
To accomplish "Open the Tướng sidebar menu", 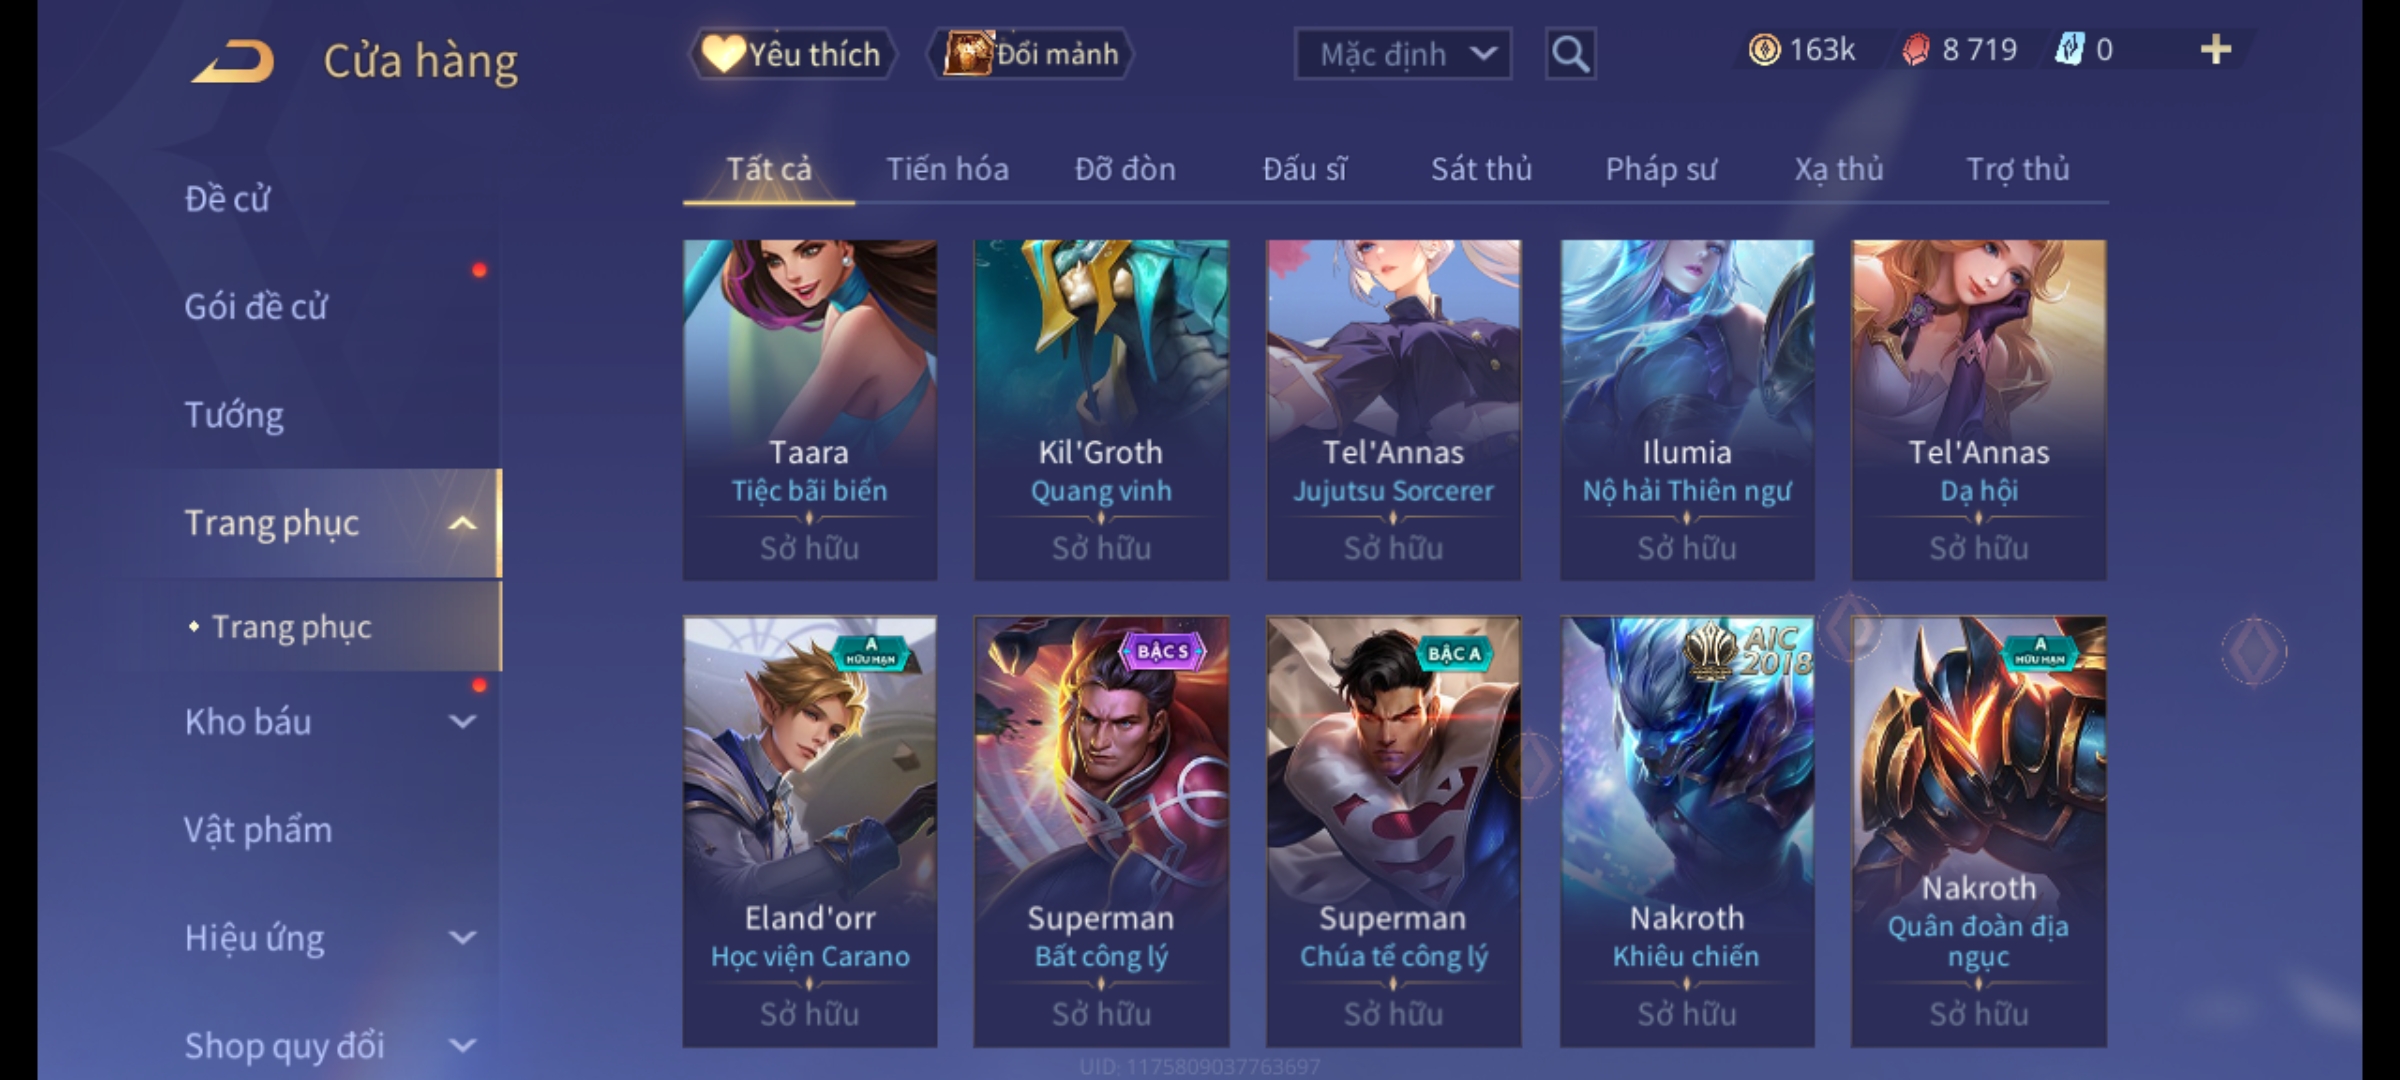I will point(234,415).
